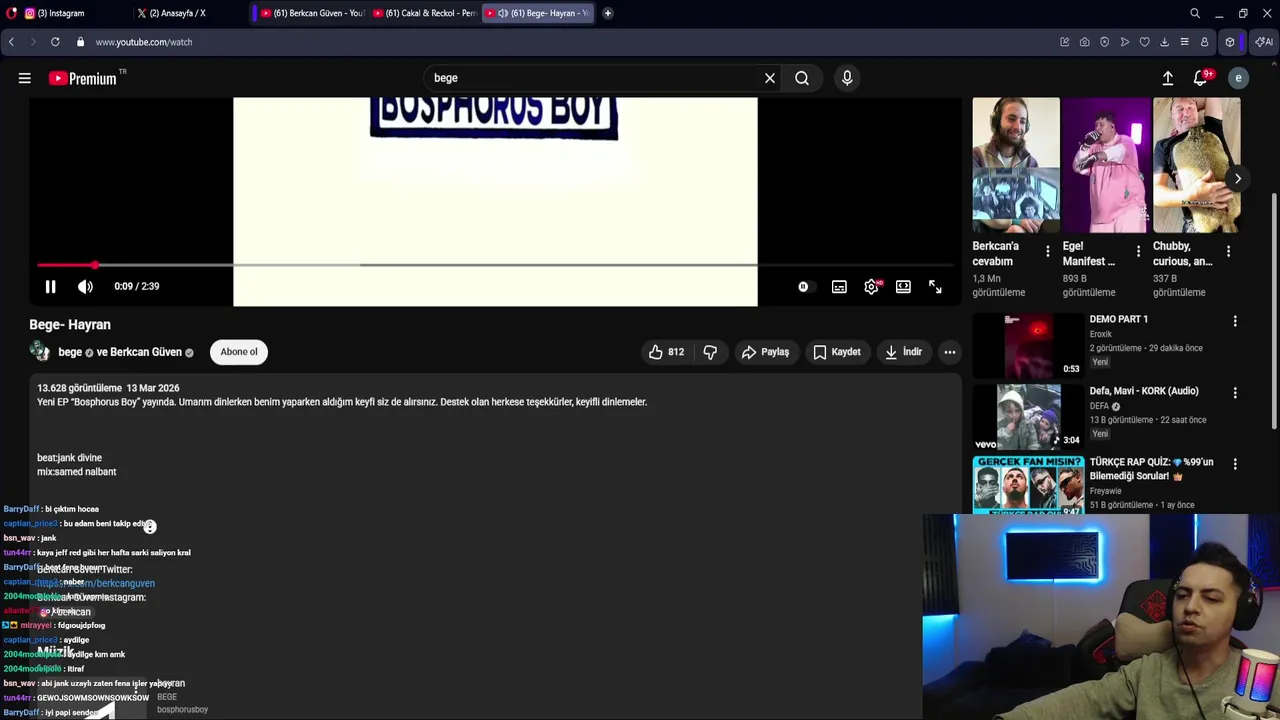The width and height of the screenshot is (1280, 720).
Task: Open the account avatar menu
Action: (1238, 78)
